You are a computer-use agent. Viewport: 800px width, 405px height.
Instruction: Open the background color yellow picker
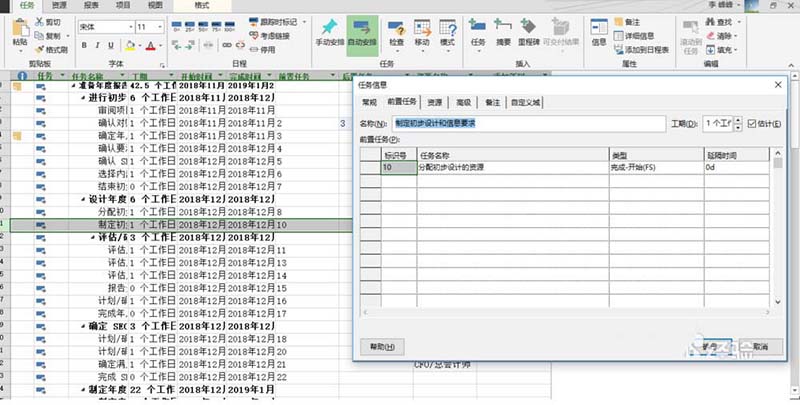pyautogui.click(x=130, y=46)
